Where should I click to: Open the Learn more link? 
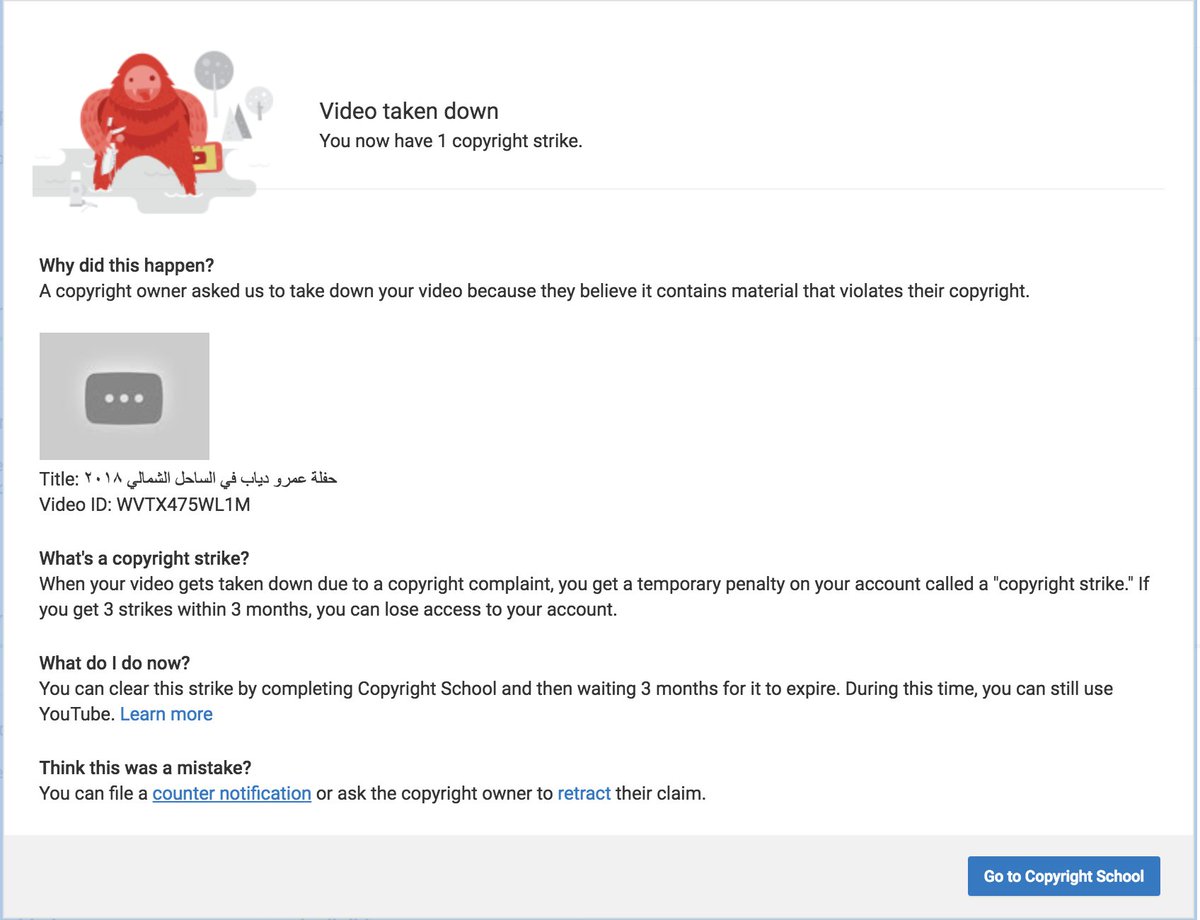pyautogui.click(x=166, y=714)
